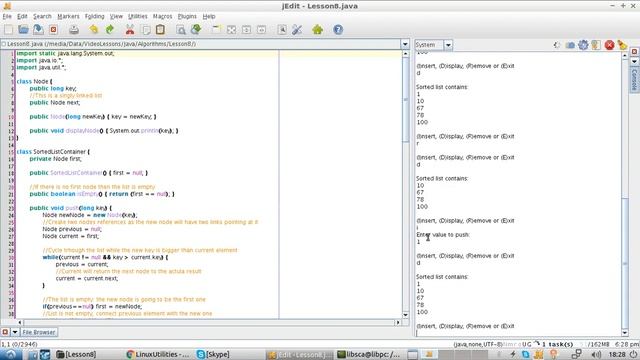The height and width of the screenshot is (360, 640).
Task: Print the buffer using printer icon
Action: tap(74, 29)
